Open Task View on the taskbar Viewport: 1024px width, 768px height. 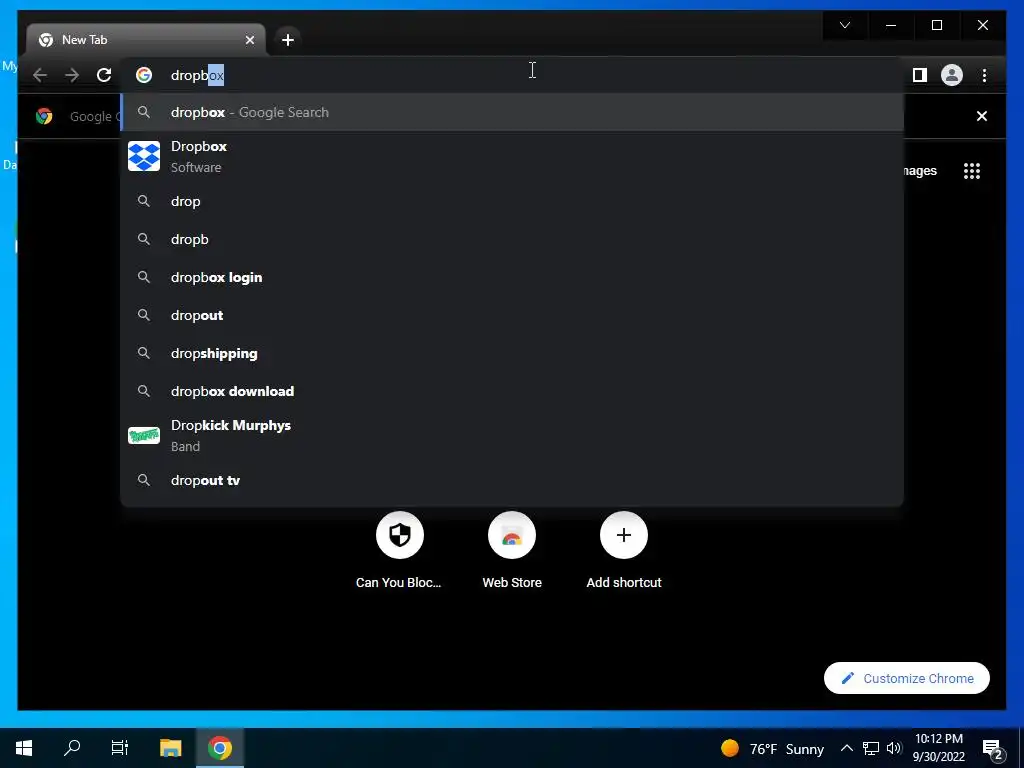click(120, 748)
